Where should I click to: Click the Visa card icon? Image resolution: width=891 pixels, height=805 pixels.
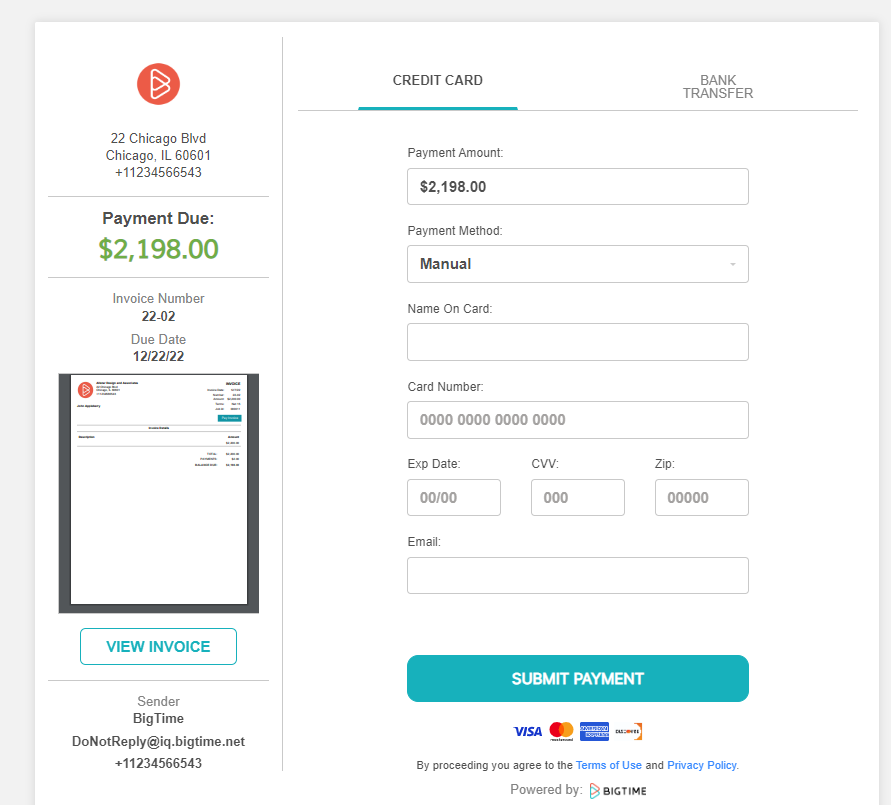pos(528,732)
